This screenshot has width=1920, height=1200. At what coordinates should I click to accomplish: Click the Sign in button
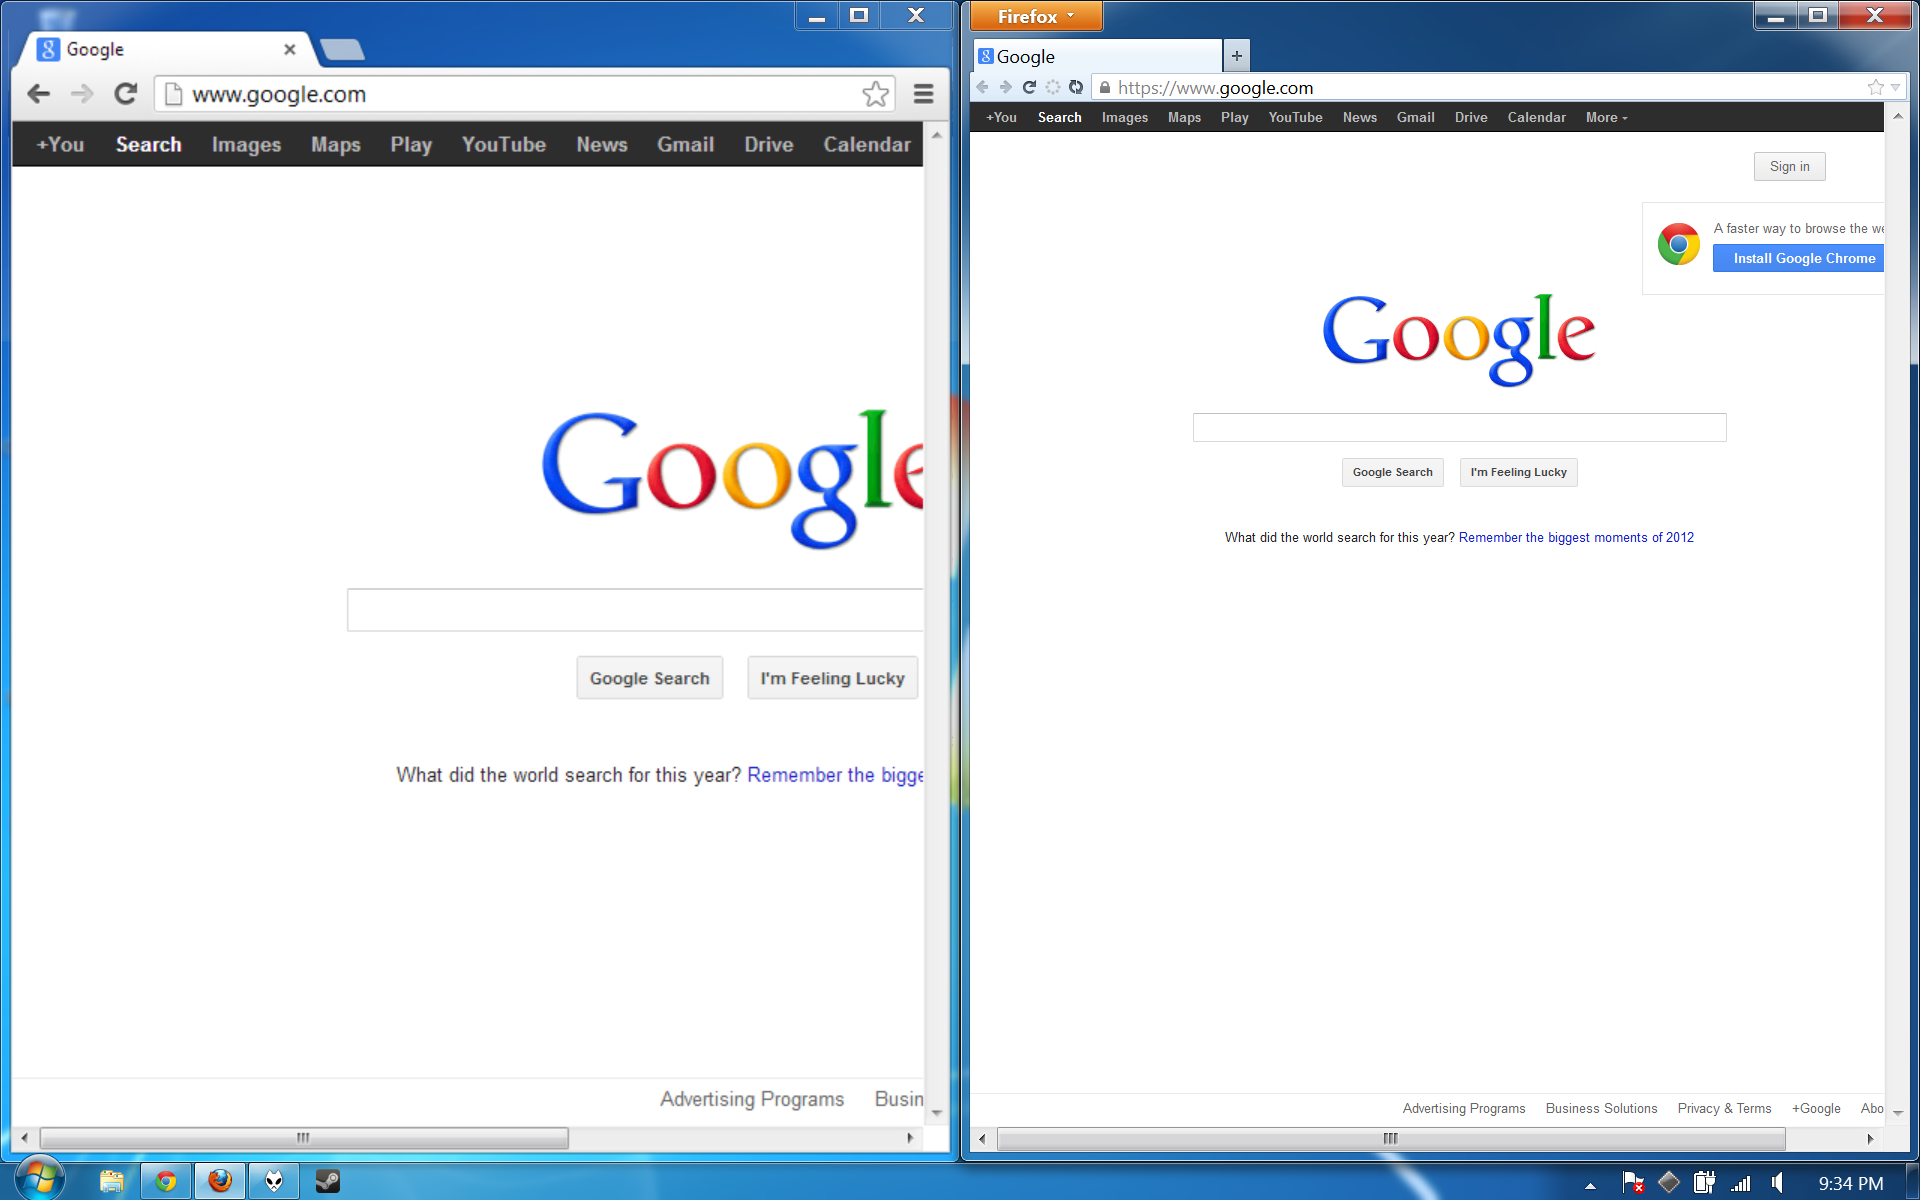[x=1789, y=166]
